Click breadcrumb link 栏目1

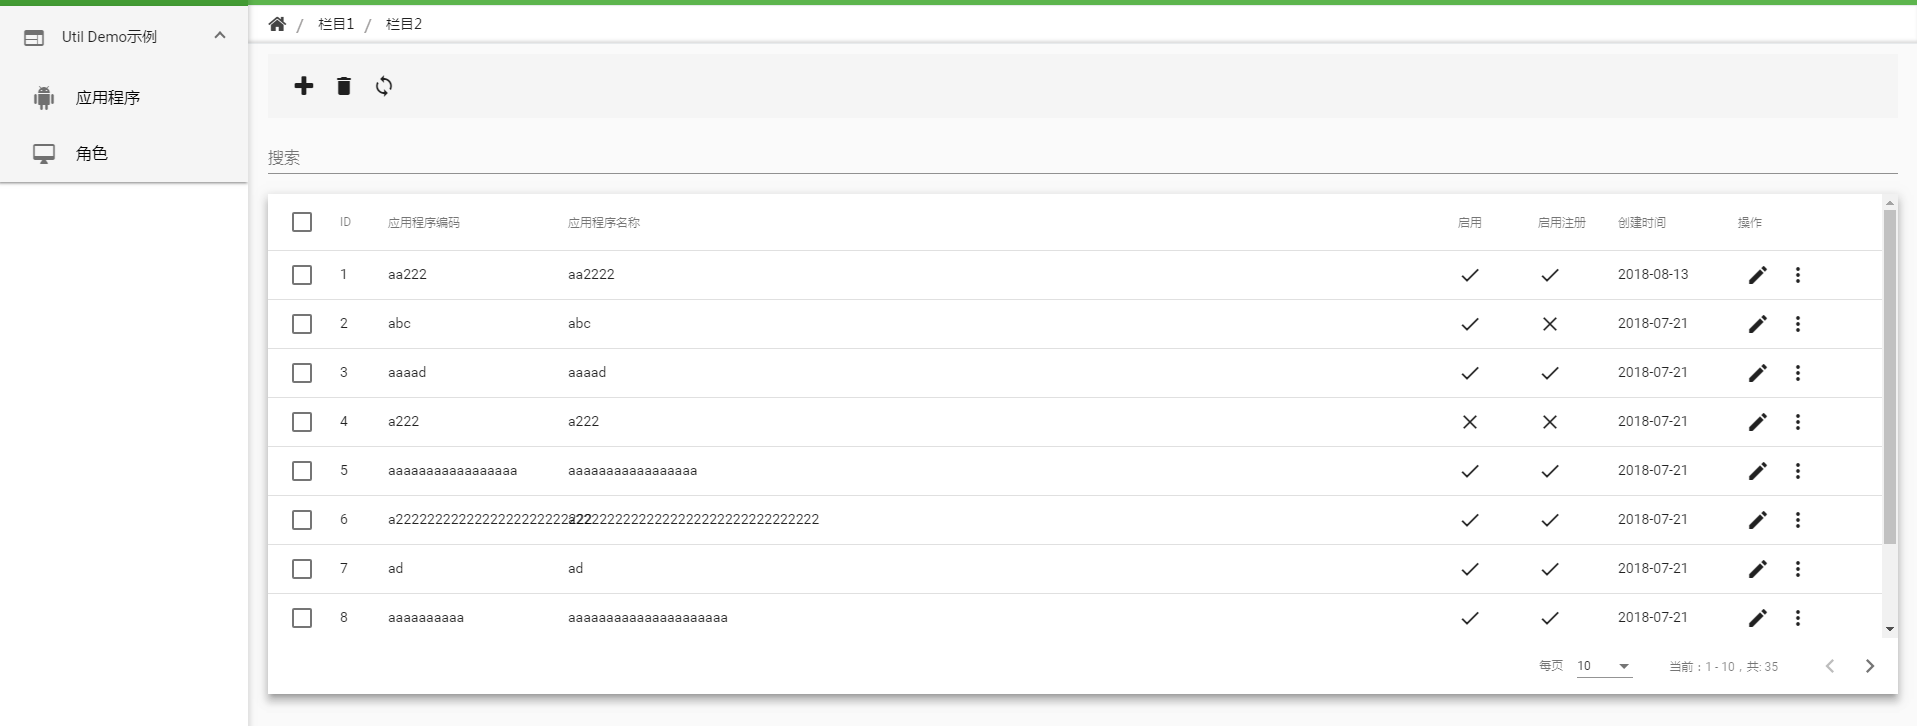pos(336,24)
